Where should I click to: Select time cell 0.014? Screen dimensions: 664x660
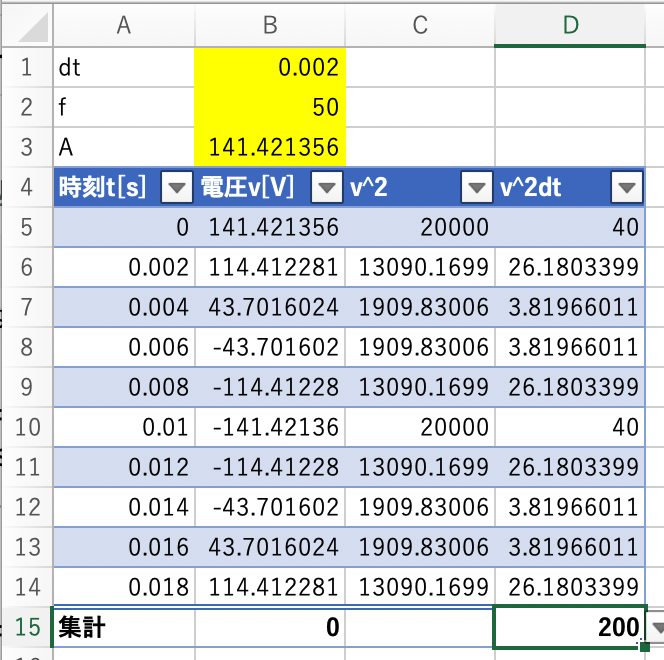click(124, 507)
